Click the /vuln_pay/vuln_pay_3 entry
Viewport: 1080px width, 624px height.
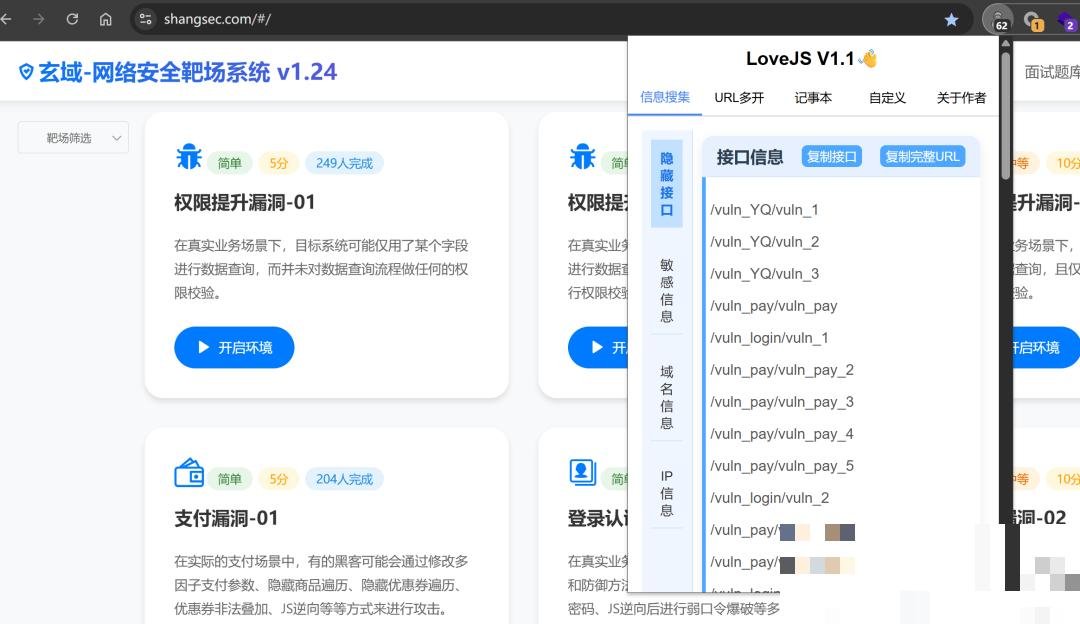pos(782,402)
